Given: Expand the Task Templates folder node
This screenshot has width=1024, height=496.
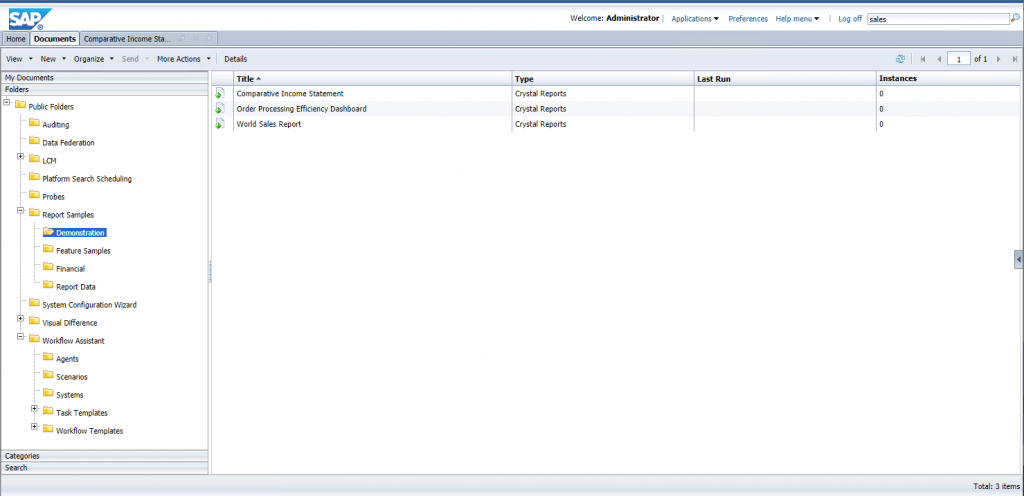Looking at the screenshot, I should (35, 409).
